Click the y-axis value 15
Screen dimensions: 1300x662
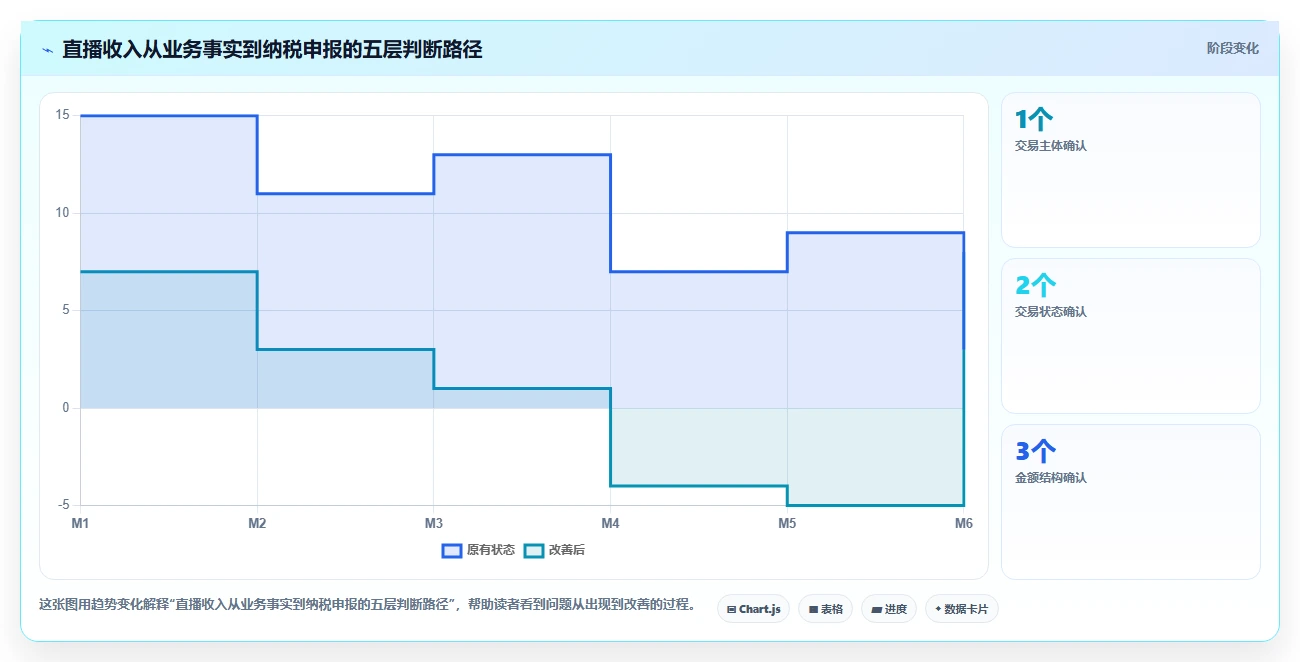62,115
